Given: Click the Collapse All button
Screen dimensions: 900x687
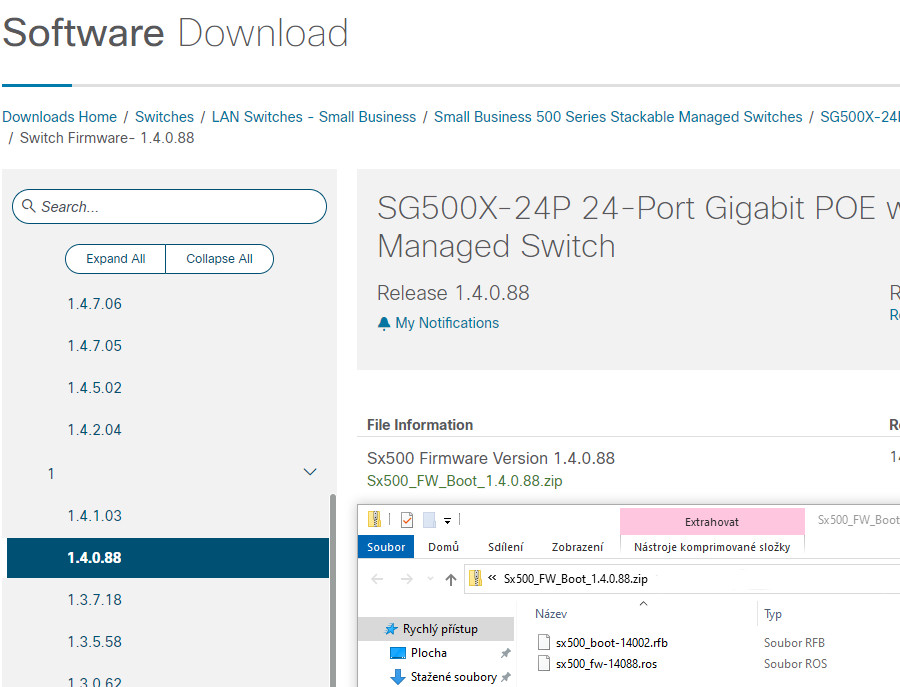Looking at the screenshot, I should pyautogui.click(x=219, y=259).
